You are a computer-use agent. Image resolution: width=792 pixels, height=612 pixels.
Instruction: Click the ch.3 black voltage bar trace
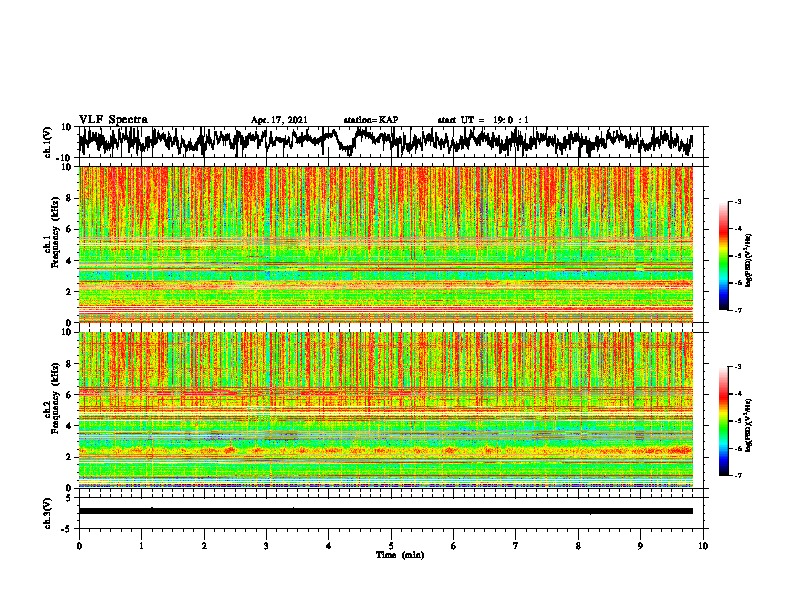(x=386, y=511)
